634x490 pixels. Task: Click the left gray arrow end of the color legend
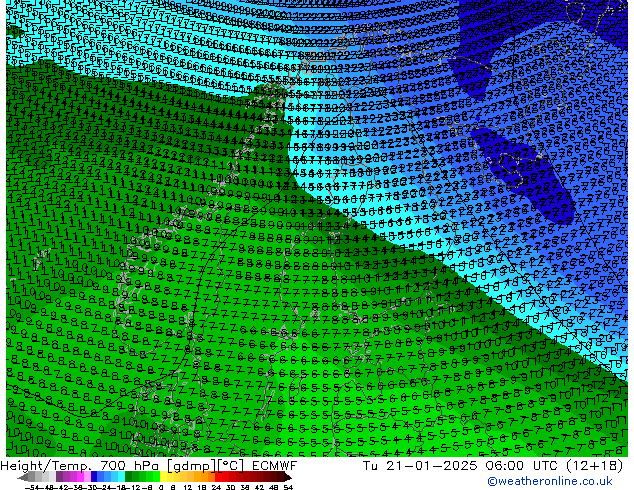(23, 477)
